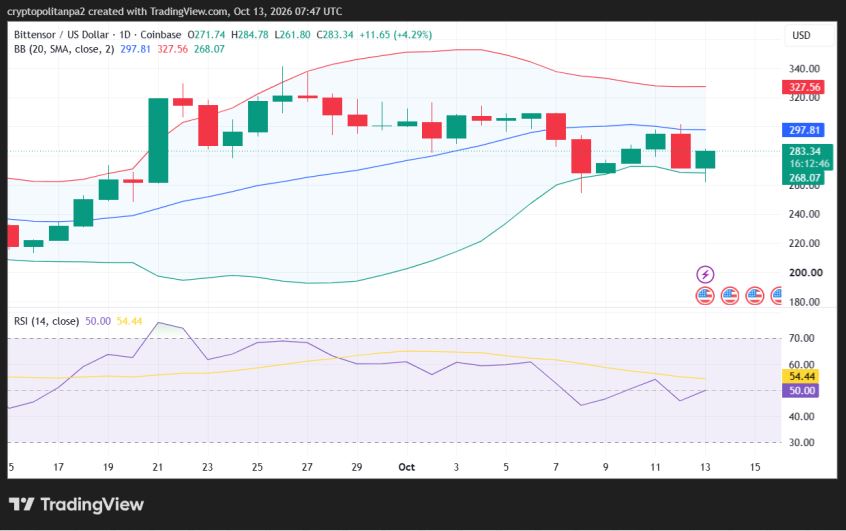Click the tall green candle above date 21
The width and height of the screenshot is (846, 531).
click(x=158, y=140)
